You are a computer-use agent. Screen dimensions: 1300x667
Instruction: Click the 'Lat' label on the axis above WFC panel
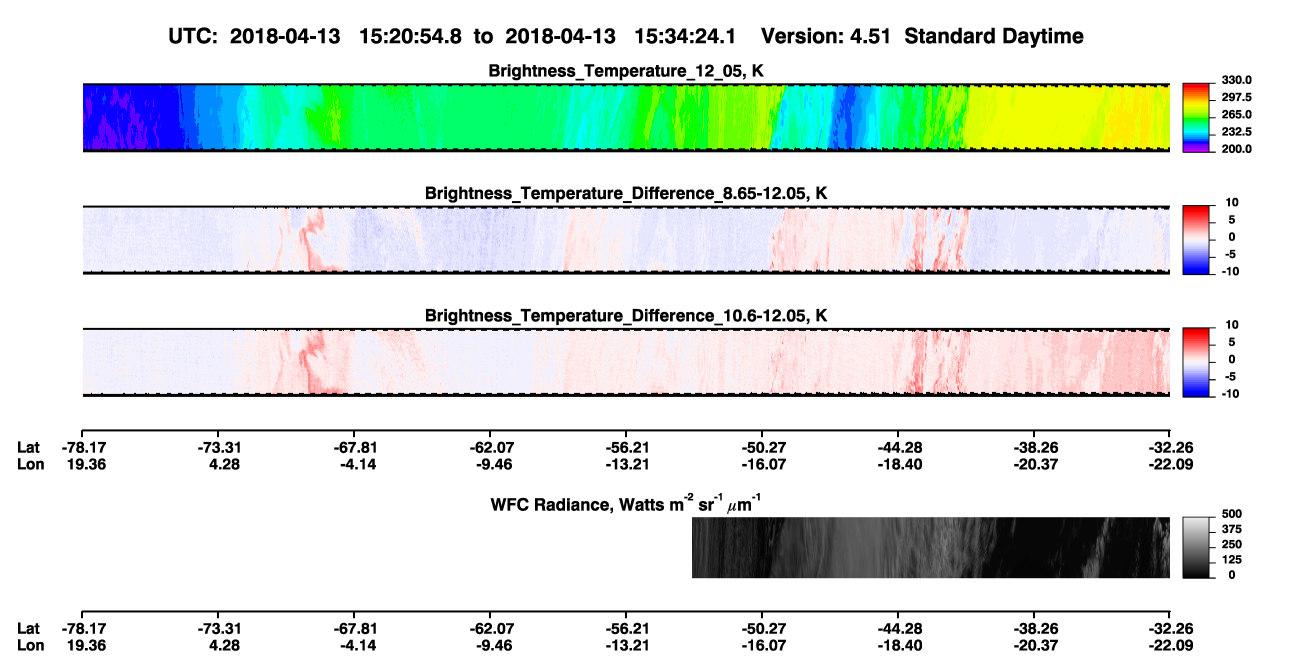pos(29,447)
